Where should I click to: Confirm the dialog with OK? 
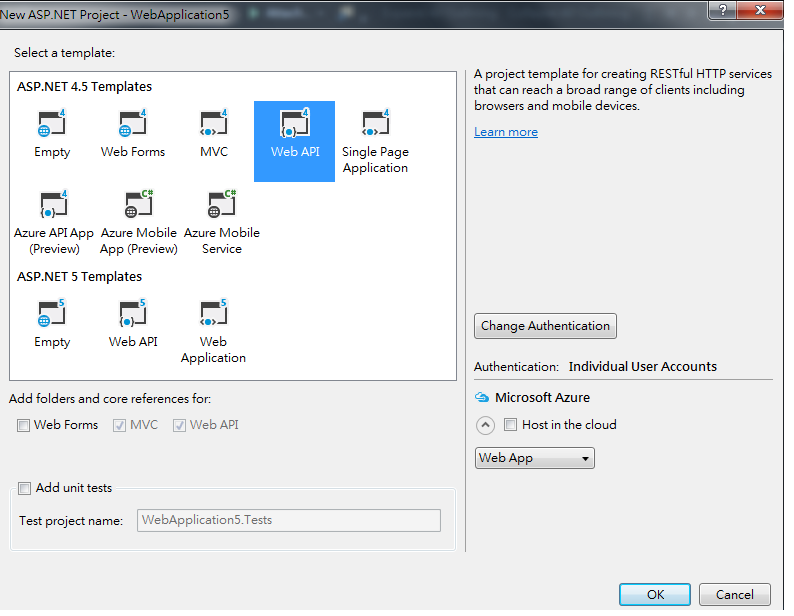655,594
